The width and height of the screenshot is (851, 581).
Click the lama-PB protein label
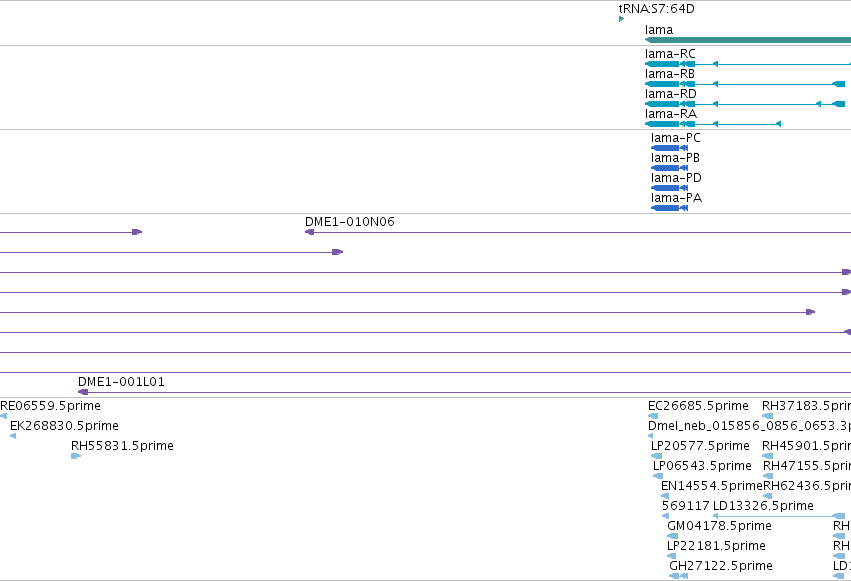[x=675, y=158]
